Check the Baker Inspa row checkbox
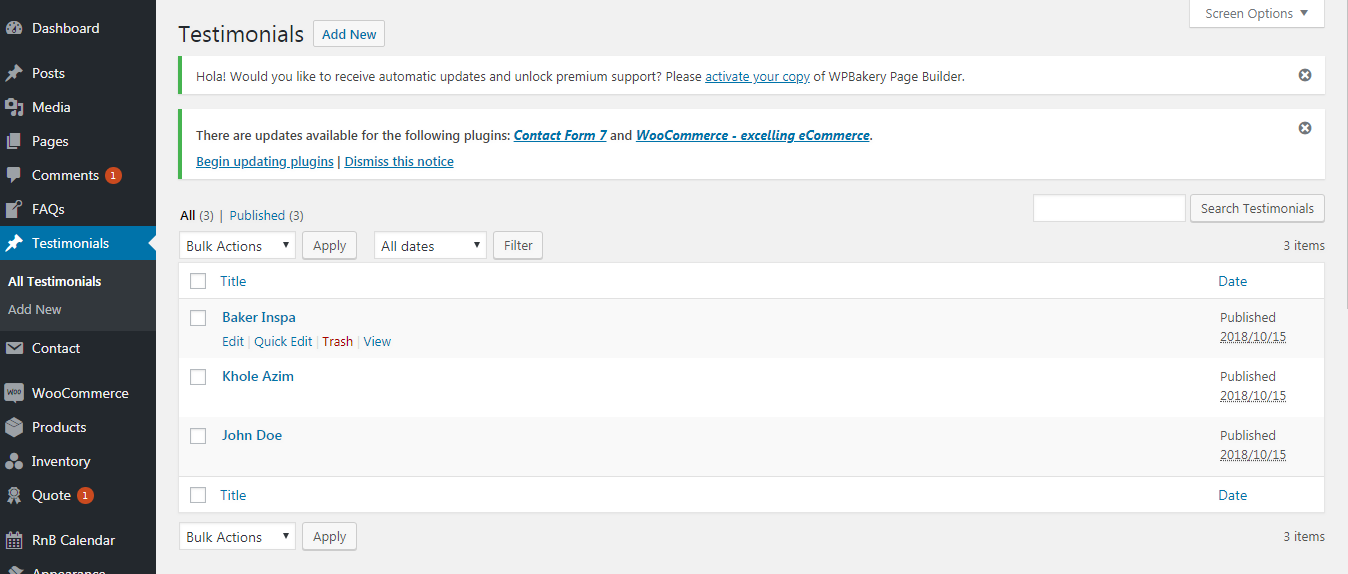The image size is (1348, 574). coord(198,318)
